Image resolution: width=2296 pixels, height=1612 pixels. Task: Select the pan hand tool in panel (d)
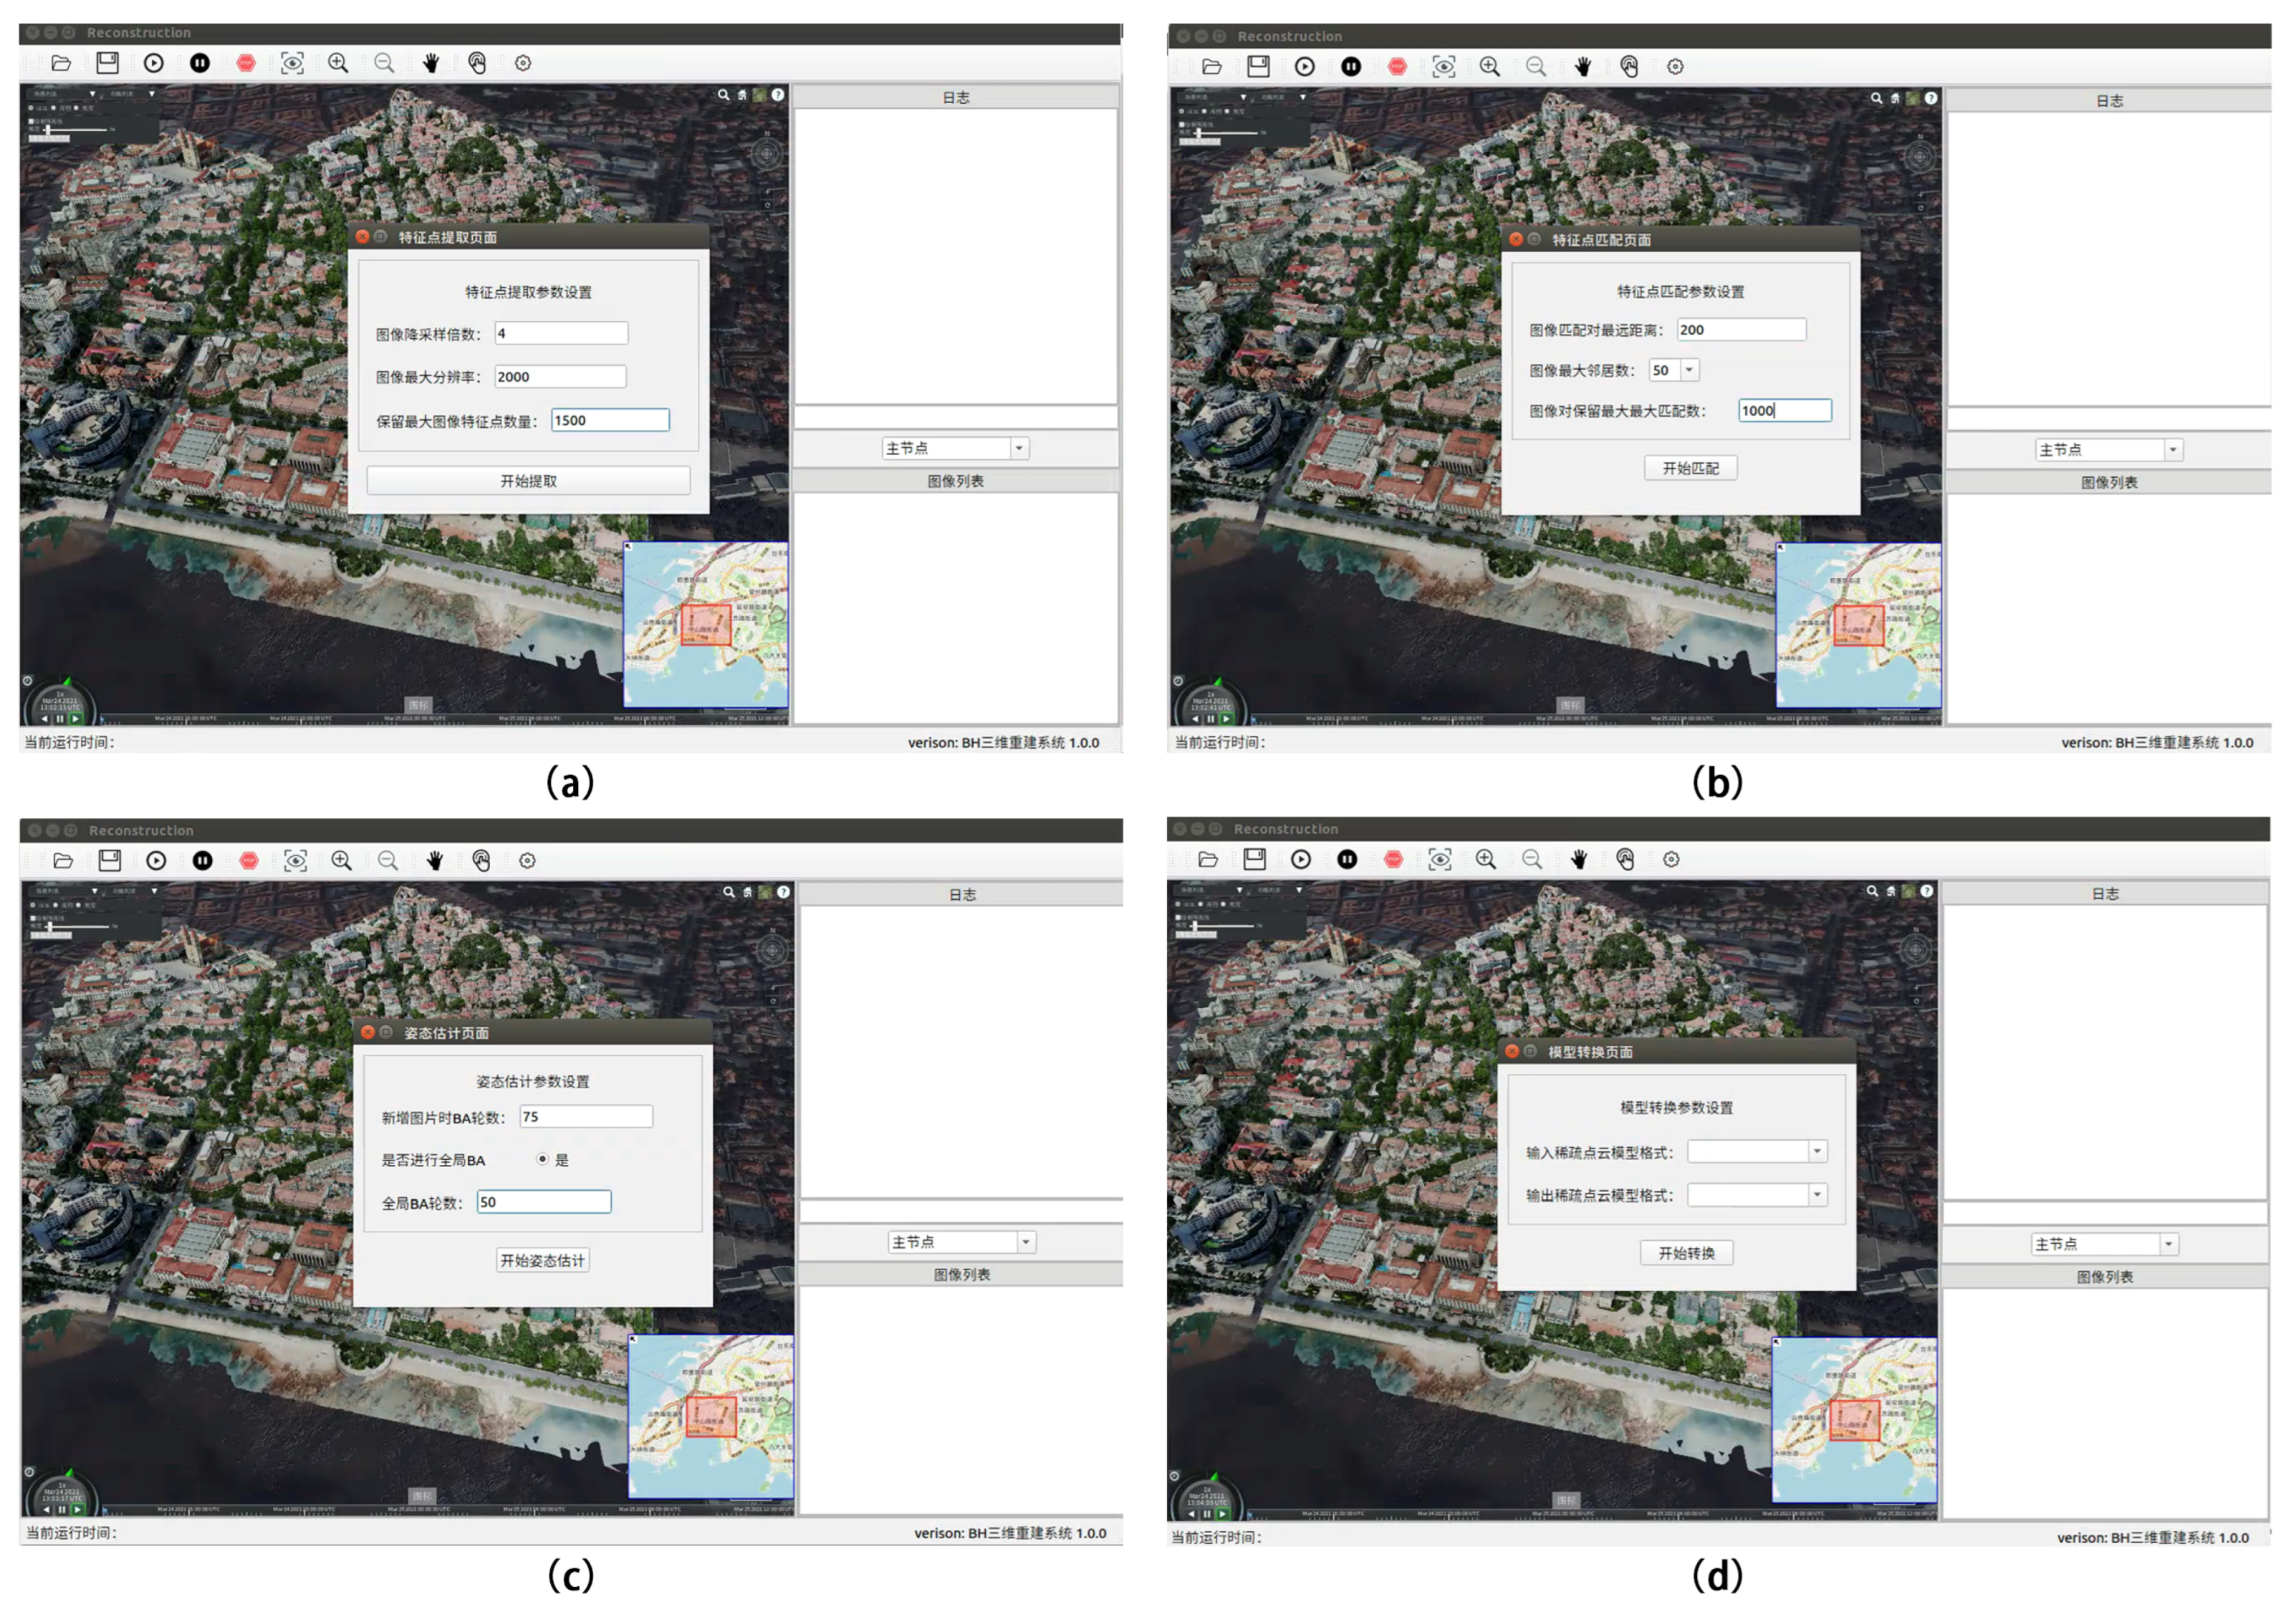point(1579,859)
